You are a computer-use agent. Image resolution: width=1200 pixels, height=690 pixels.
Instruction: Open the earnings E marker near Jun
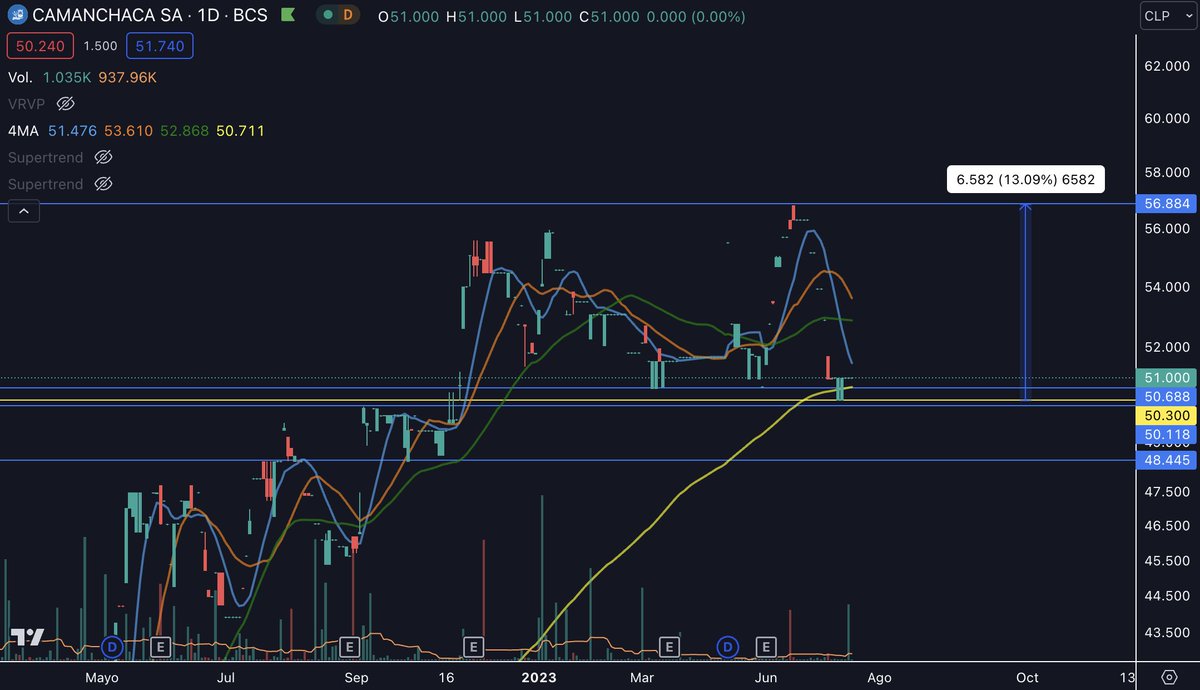click(x=767, y=647)
